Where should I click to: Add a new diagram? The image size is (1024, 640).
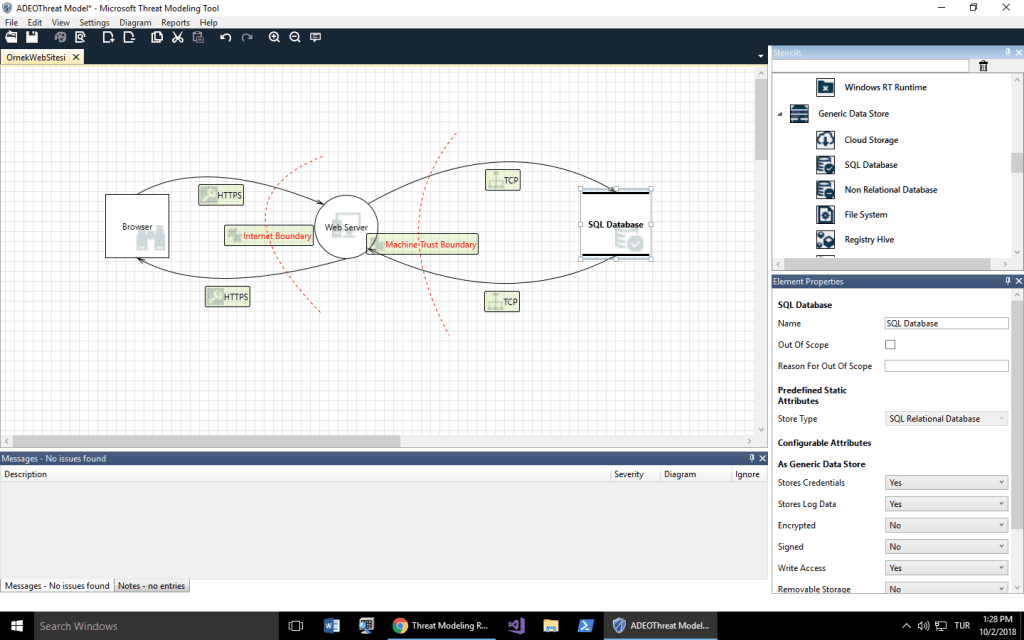point(108,37)
